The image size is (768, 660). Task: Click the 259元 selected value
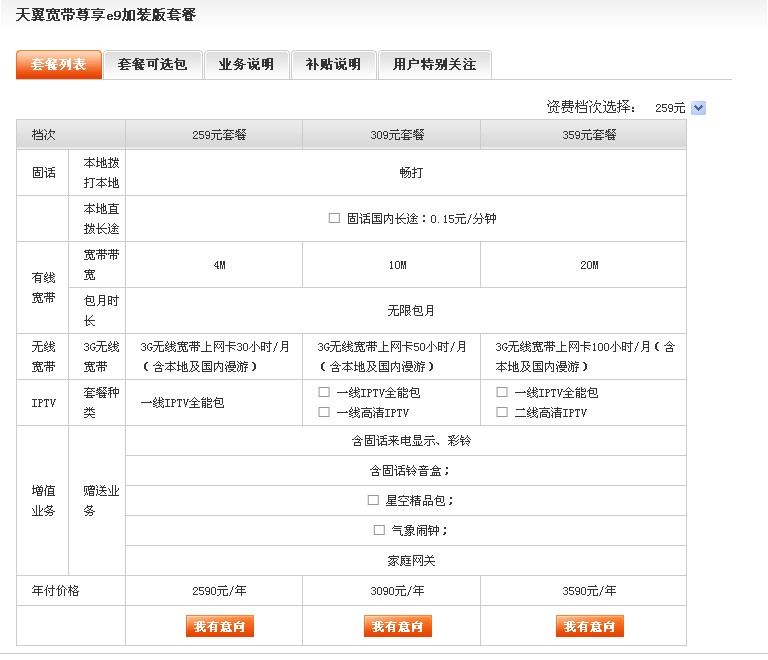click(x=670, y=108)
